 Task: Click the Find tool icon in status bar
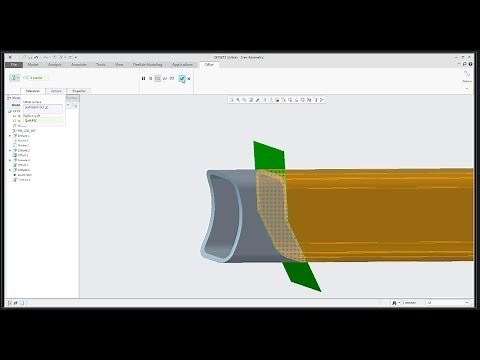tap(394, 303)
